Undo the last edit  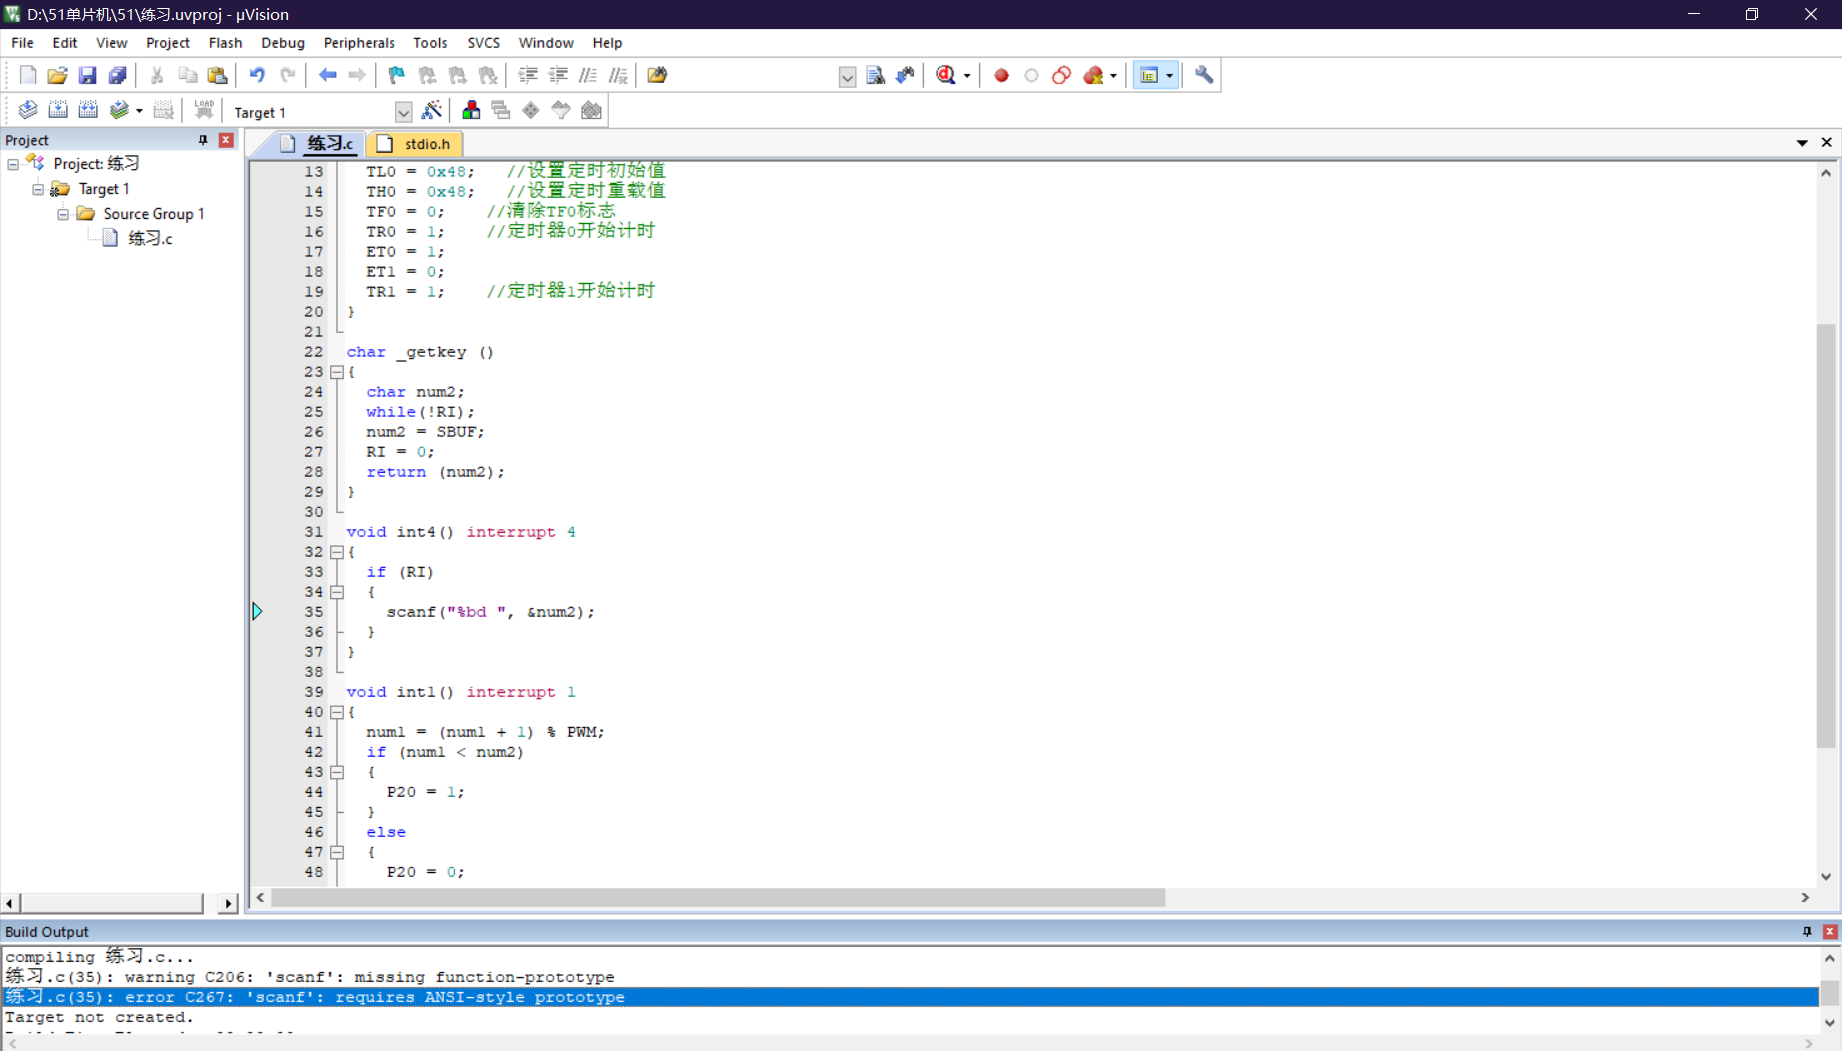pos(257,75)
